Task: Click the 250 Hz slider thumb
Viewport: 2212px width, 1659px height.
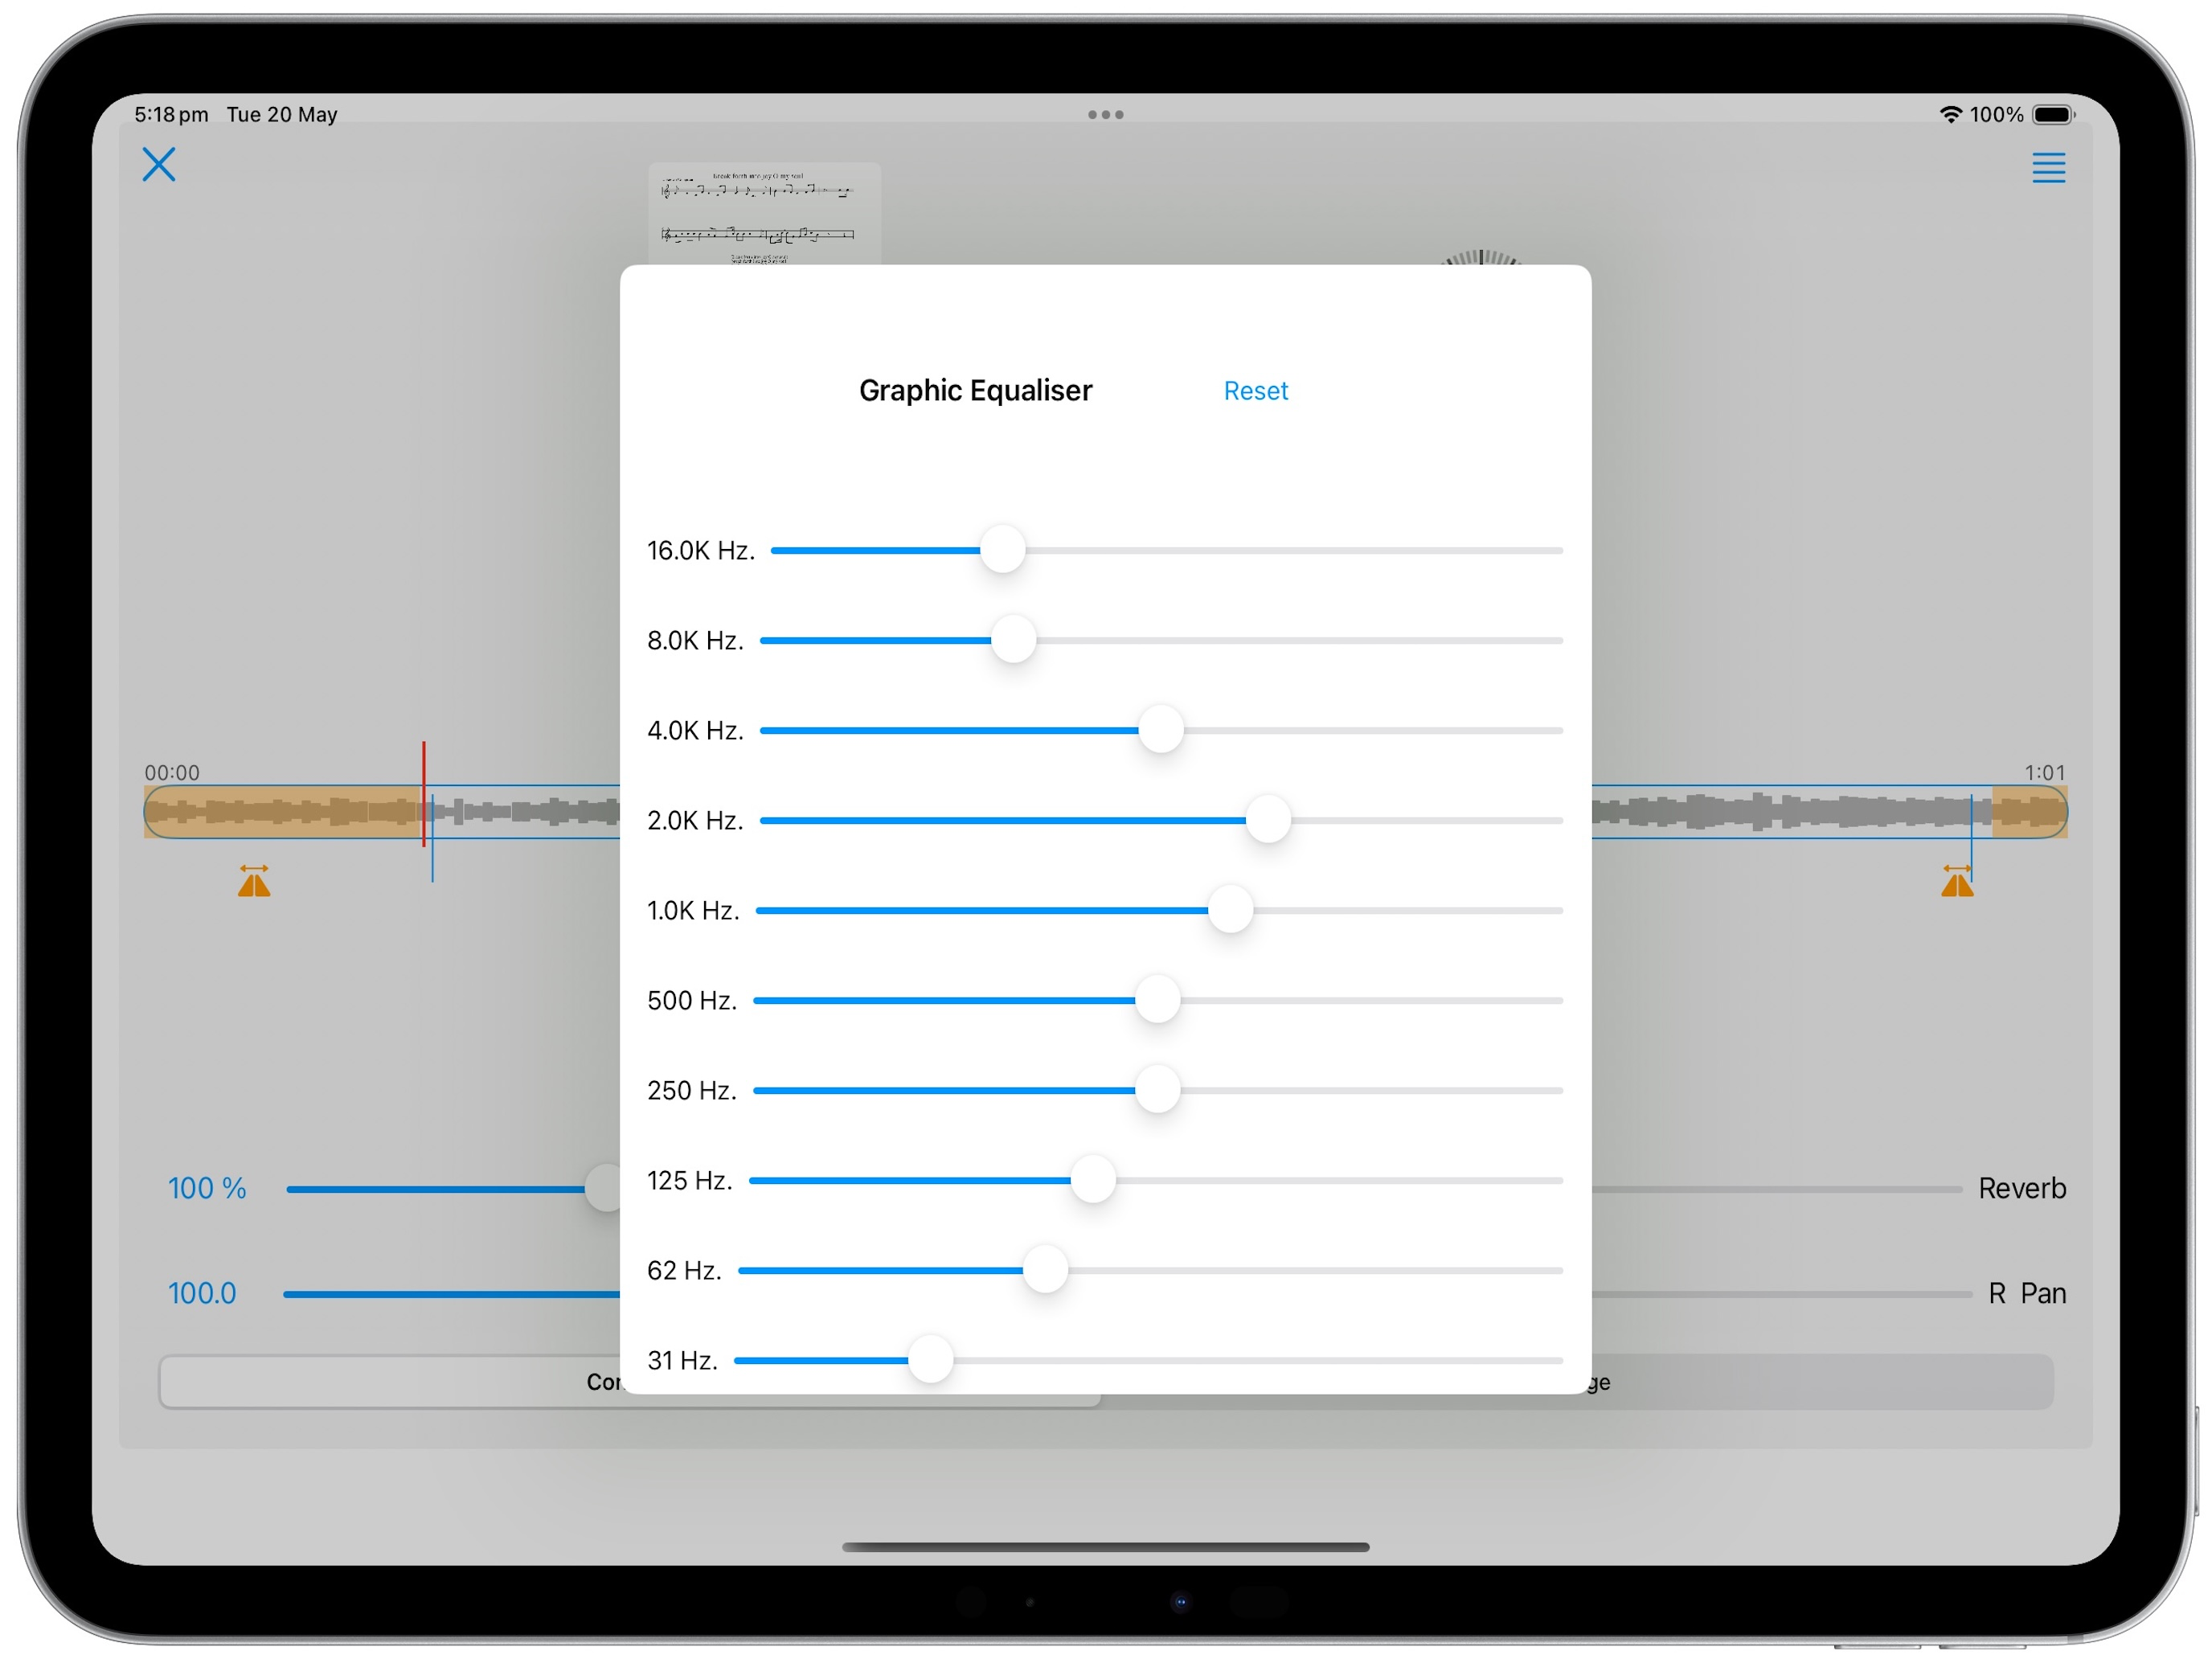Action: 1157,1090
